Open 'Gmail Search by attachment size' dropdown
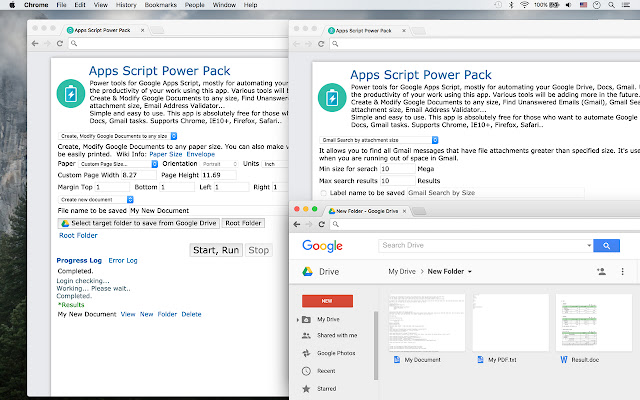The height and width of the screenshot is (400, 640). point(378,140)
